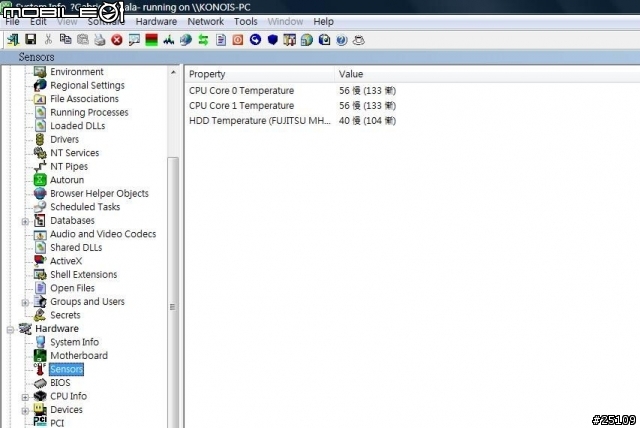Open the Edit menu
Viewport: 640px width, 428px height.
[38, 22]
